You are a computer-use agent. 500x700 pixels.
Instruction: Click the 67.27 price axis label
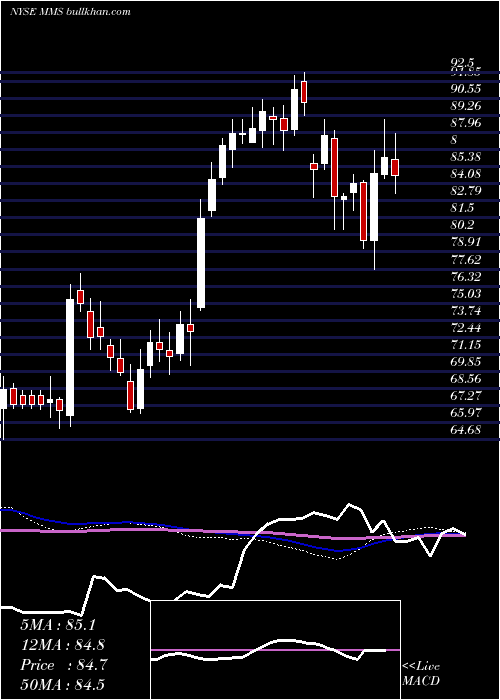point(466,396)
